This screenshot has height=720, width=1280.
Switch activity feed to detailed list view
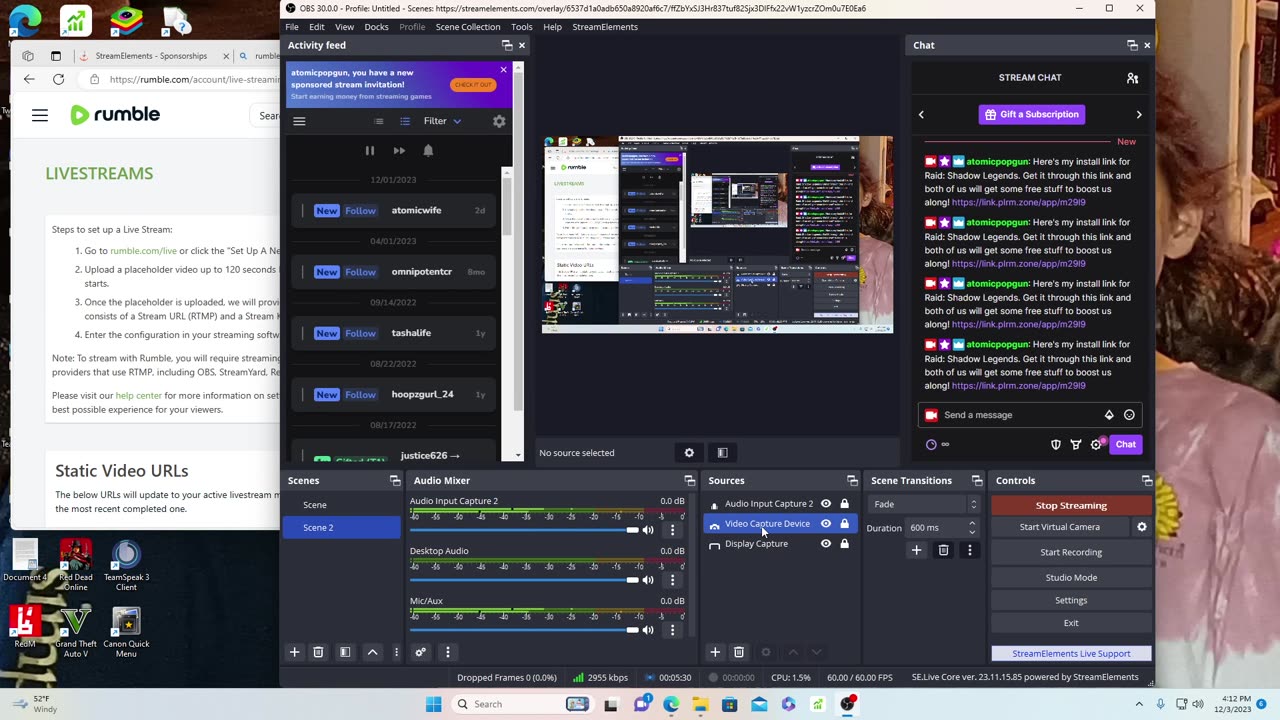pyautogui.click(x=405, y=121)
